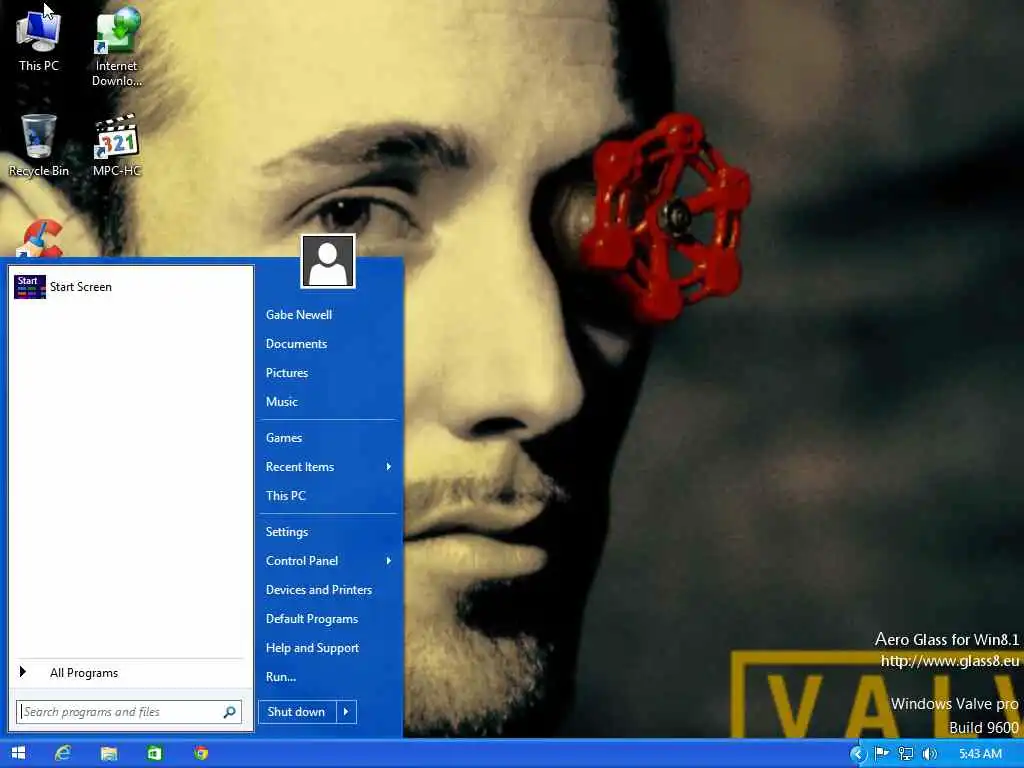Expand Recent Items submenu arrow
1024x768 pixels.
click(x=389, y=466)
